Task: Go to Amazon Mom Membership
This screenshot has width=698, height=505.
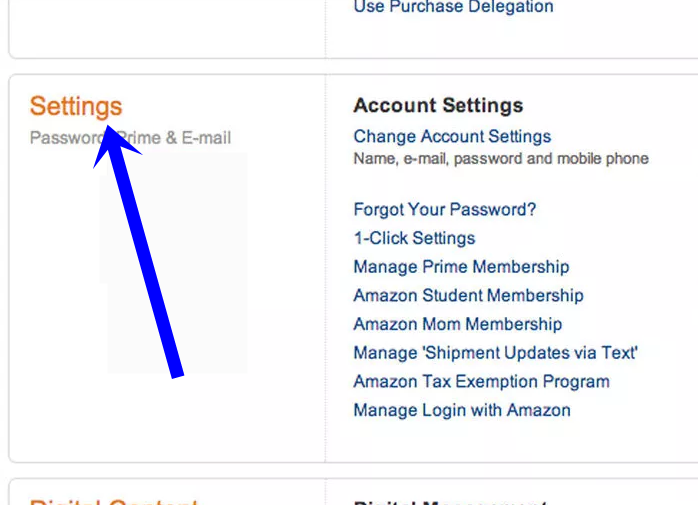Action: coord(458,324)
